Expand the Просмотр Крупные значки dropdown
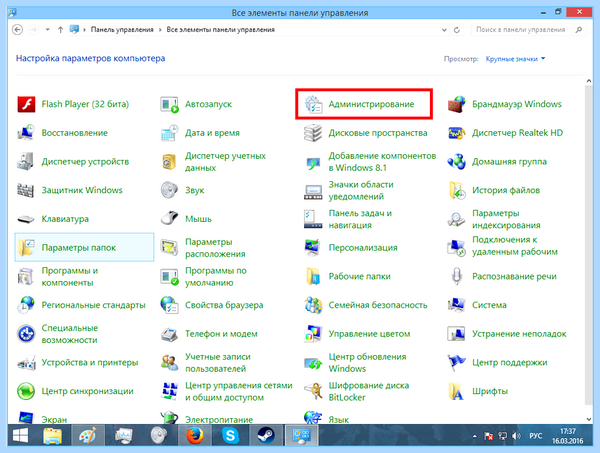The width and height of the screenshot is (600, 453). (x=515, y=59)
